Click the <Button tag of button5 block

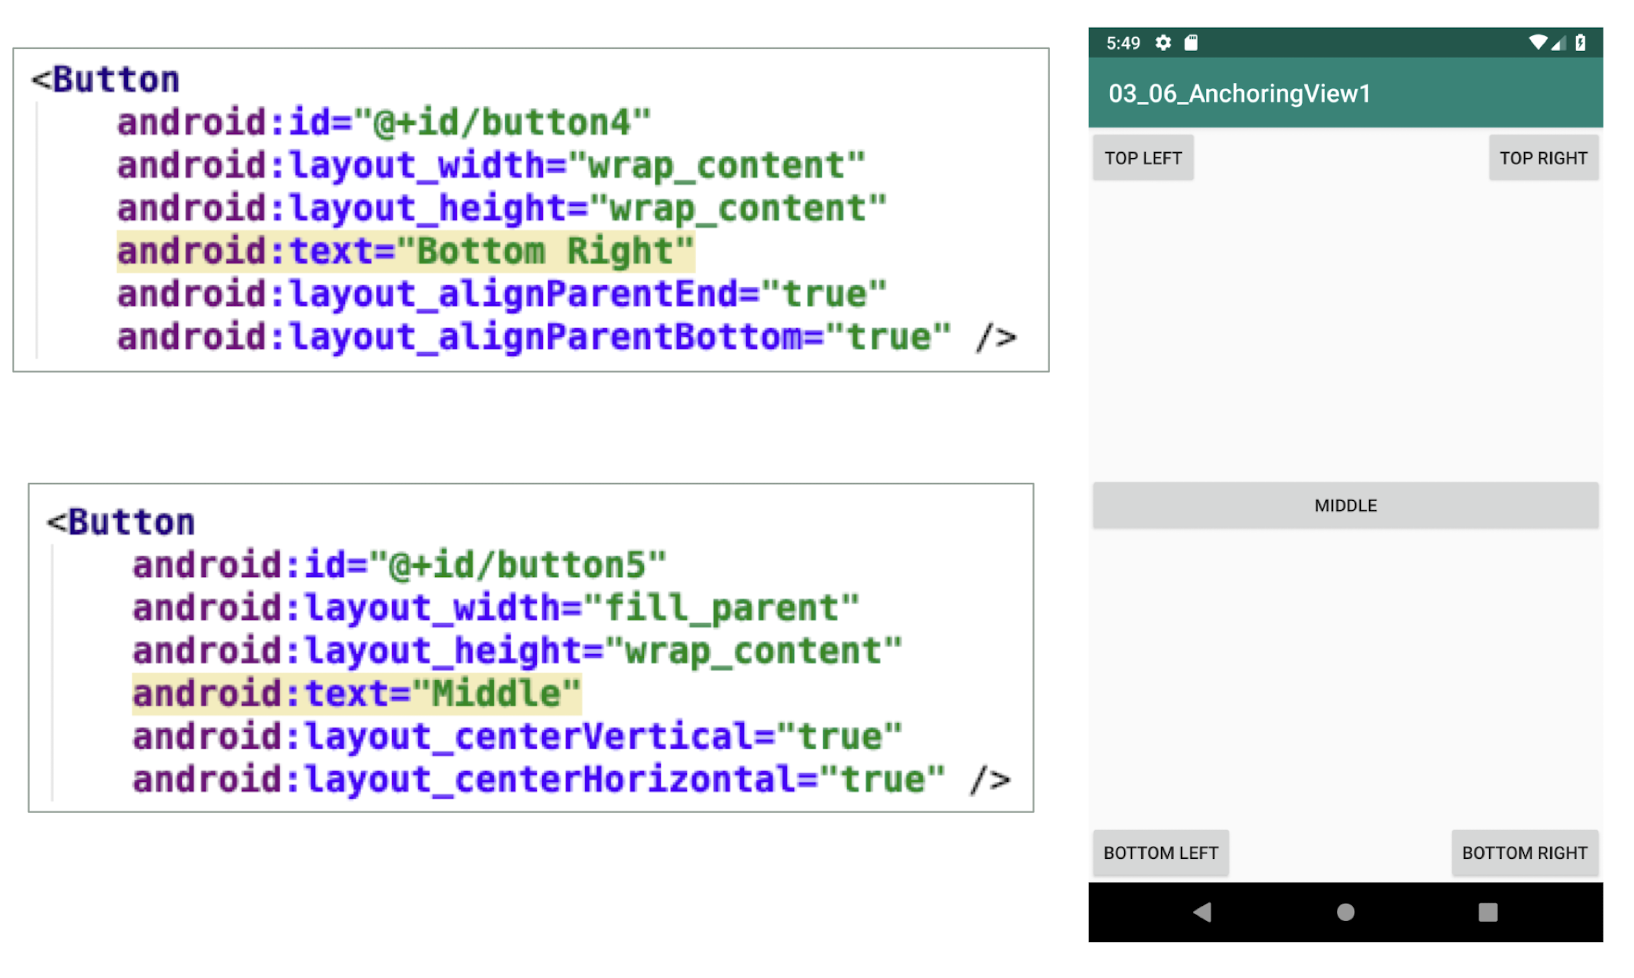tap(121, 522)
